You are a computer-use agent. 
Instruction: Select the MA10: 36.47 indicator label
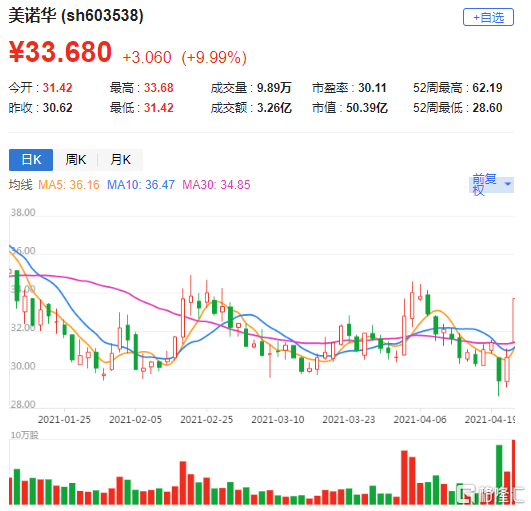point(141,185)
